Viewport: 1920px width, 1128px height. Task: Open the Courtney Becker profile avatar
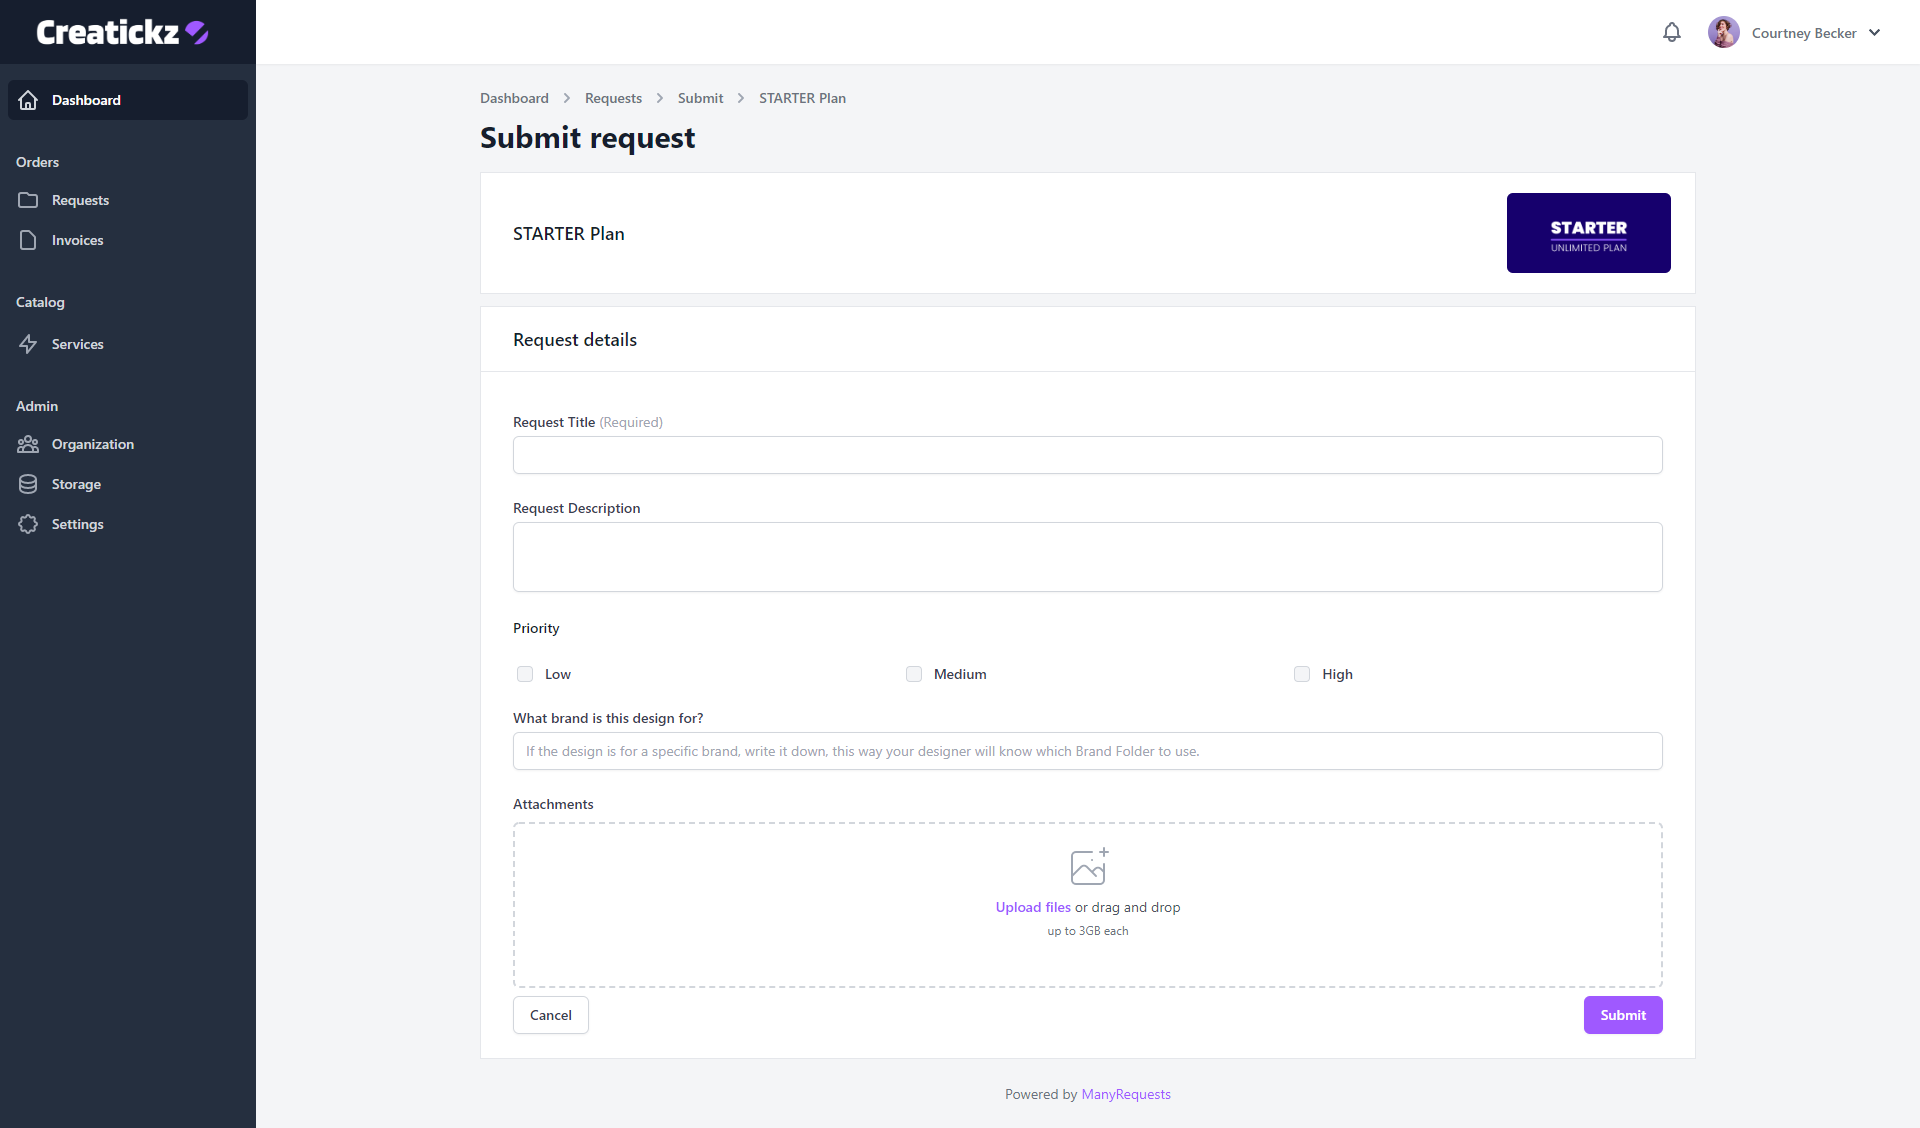click(1723, 33)
